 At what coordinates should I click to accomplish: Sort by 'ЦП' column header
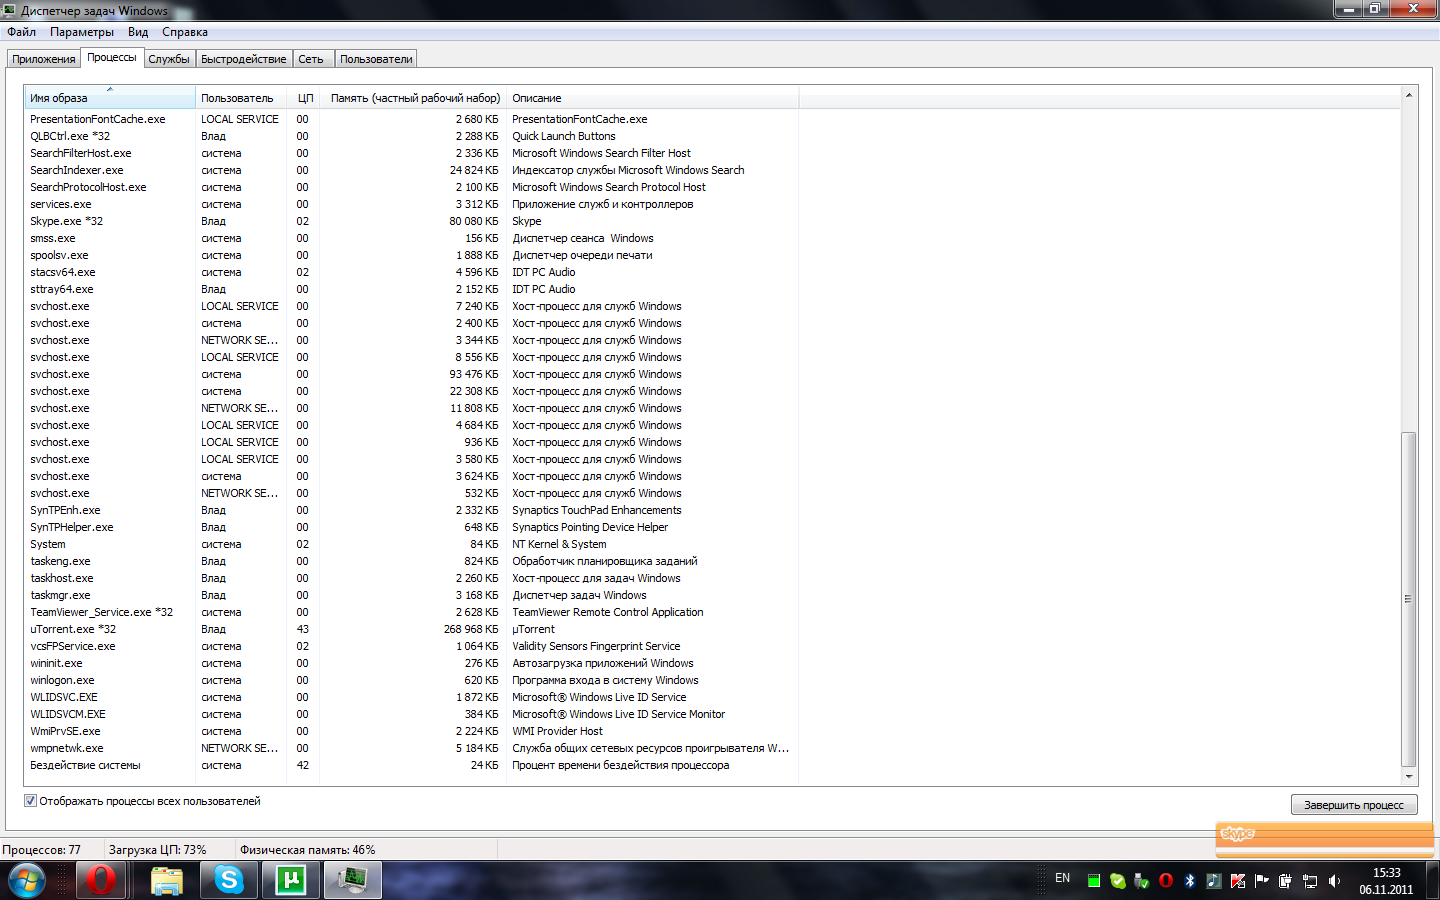[304, 98]
